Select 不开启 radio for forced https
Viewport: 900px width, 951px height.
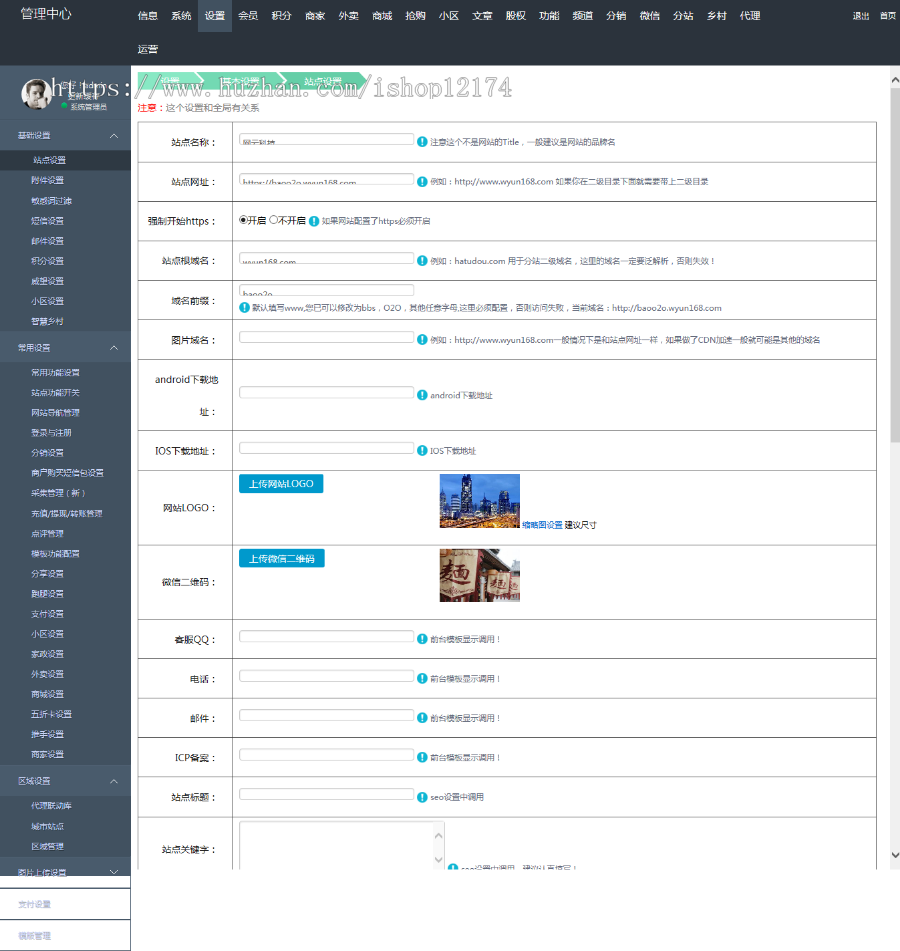tap(273, 220)
